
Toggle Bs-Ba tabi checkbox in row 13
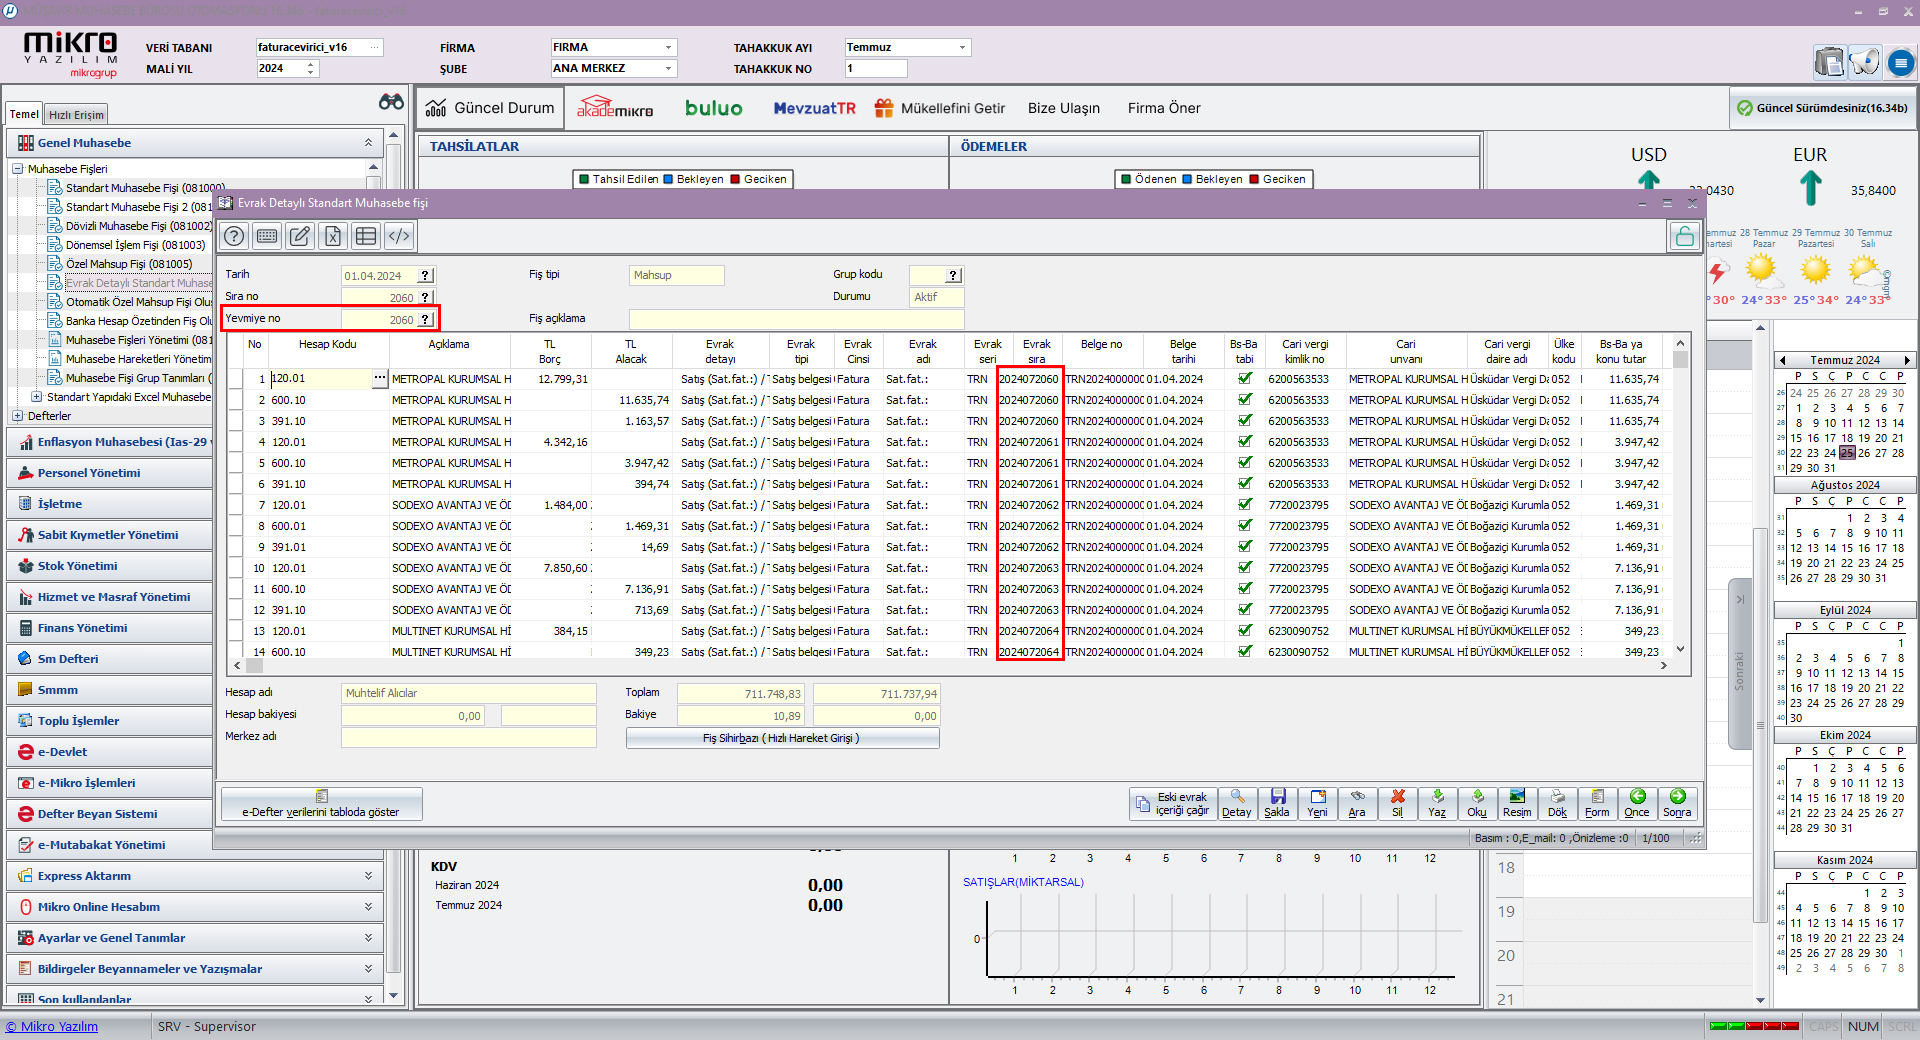[x=1244, y=631]
